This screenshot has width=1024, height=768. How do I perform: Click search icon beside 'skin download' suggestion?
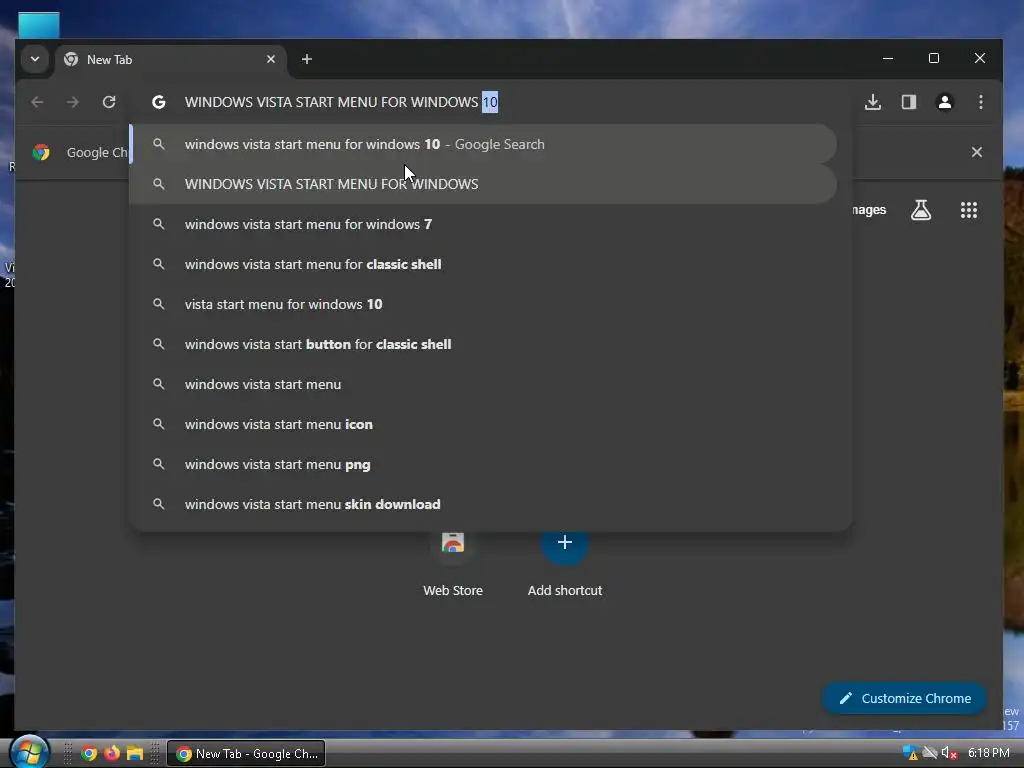click(x=159, y=504)
